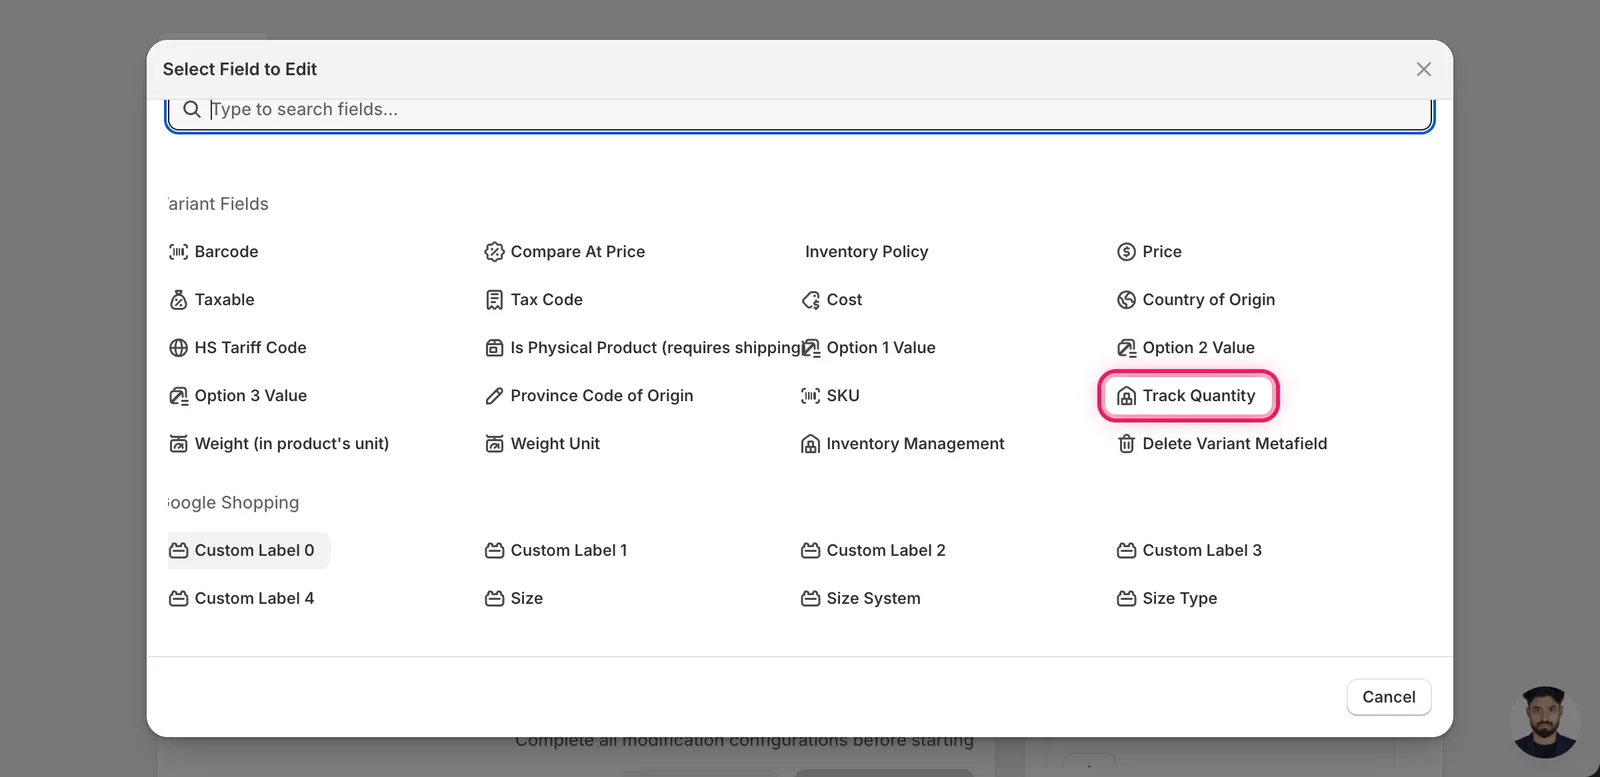1600x777 pixels.
Task: Select the Option 1 Value icon
Action: point(811,348)
